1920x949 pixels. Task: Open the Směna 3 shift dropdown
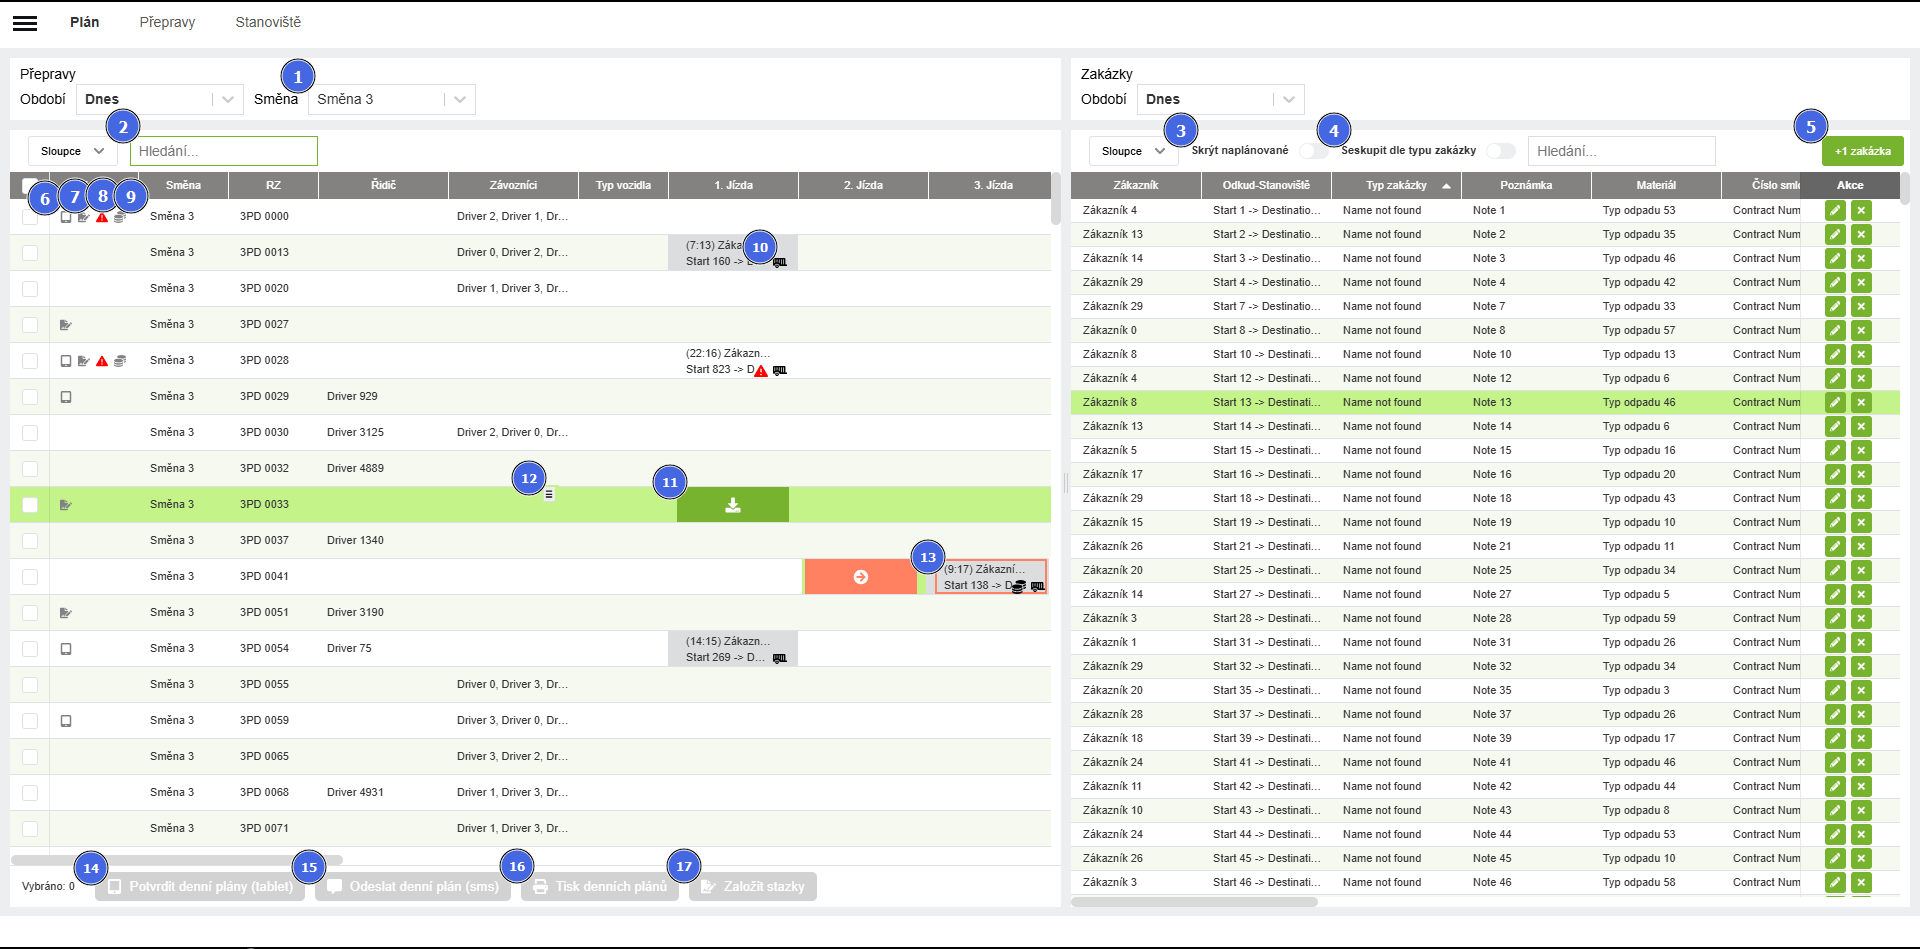[x=391, y=99]
